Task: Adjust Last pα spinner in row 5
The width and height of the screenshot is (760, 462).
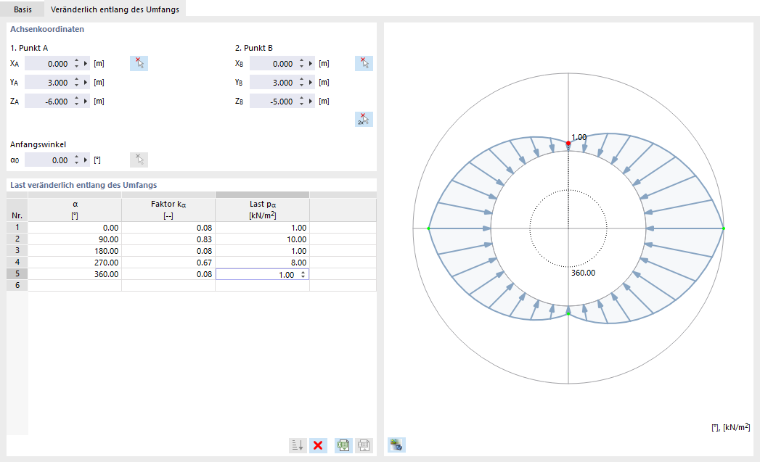Action: [x=303, y=274]
